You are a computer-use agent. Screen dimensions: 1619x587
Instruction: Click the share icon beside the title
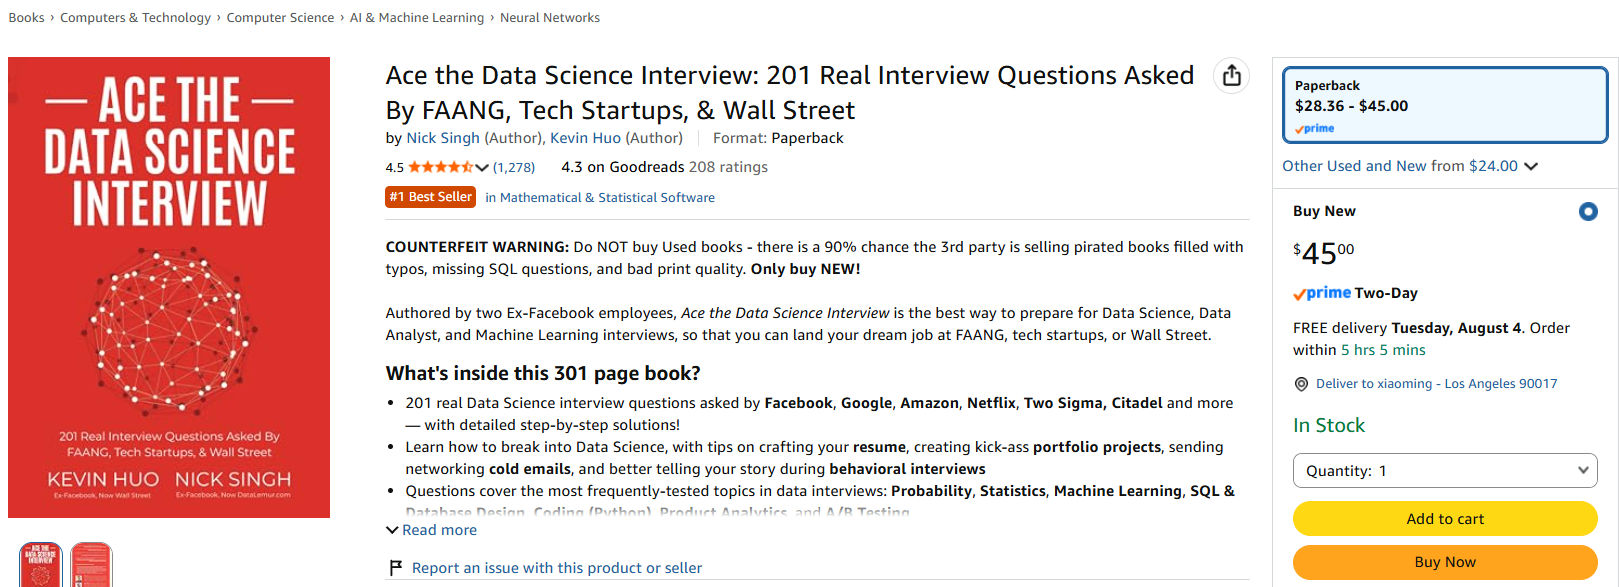pos(1231,75)
